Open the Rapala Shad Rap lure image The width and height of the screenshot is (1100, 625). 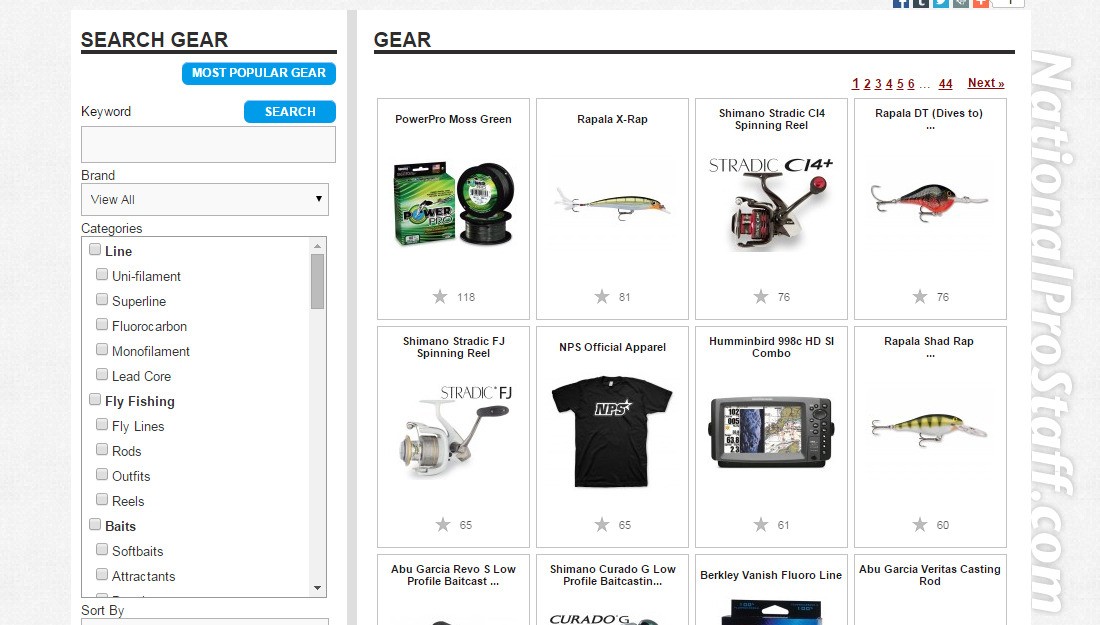pos(930,429)
